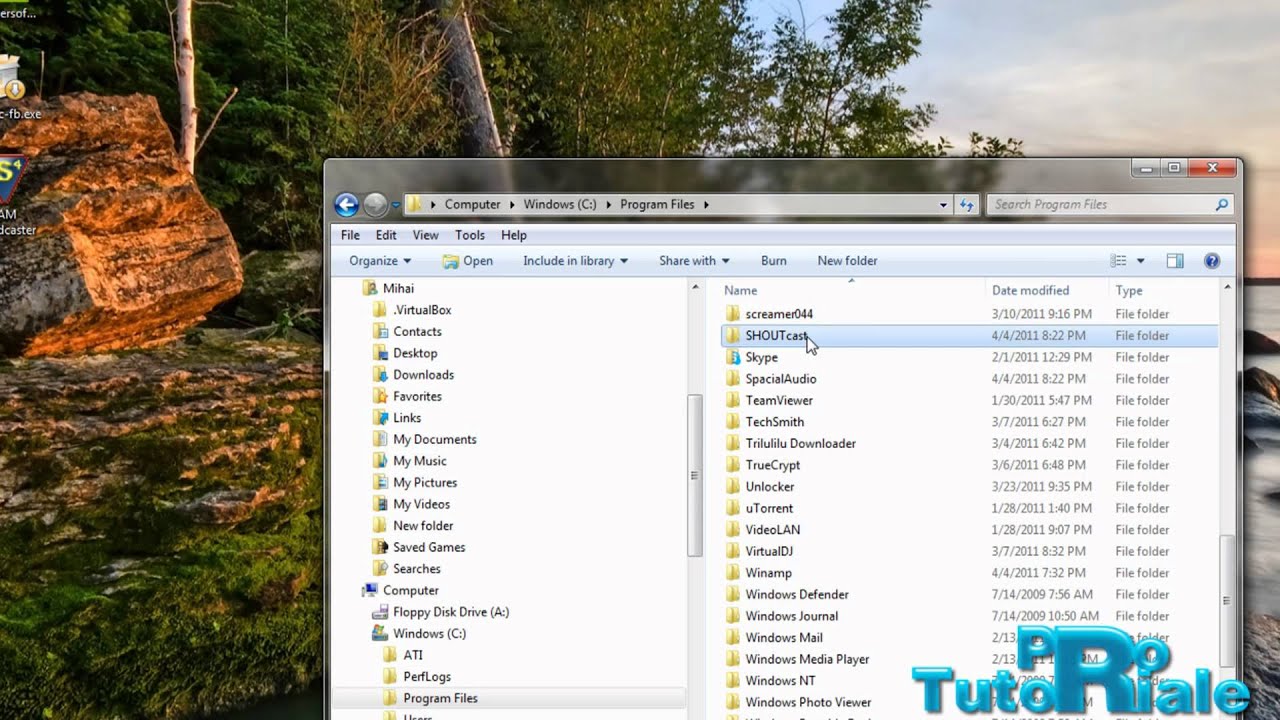Click the change view icon
Screen dimensions: 1280x720
(1118, 261)
